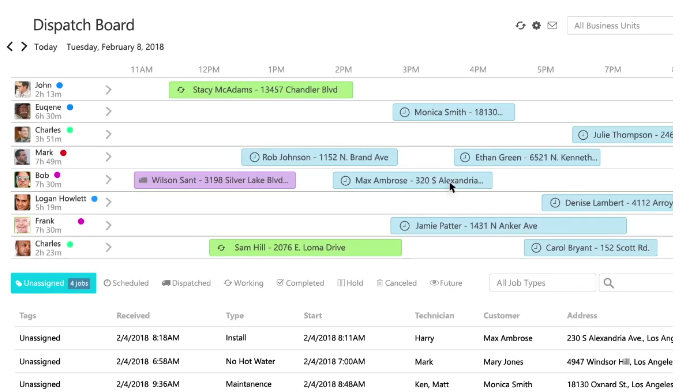Open the All Job Types dropdown
This screenshot has height=392, width=686.
tap(542, 283)
